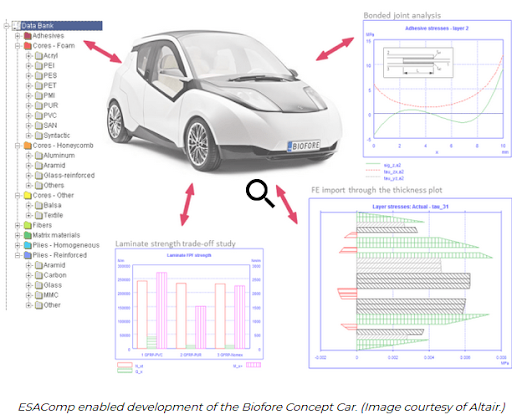
Task: Click the Fibers folder icon
Action: tap(28, 225)
